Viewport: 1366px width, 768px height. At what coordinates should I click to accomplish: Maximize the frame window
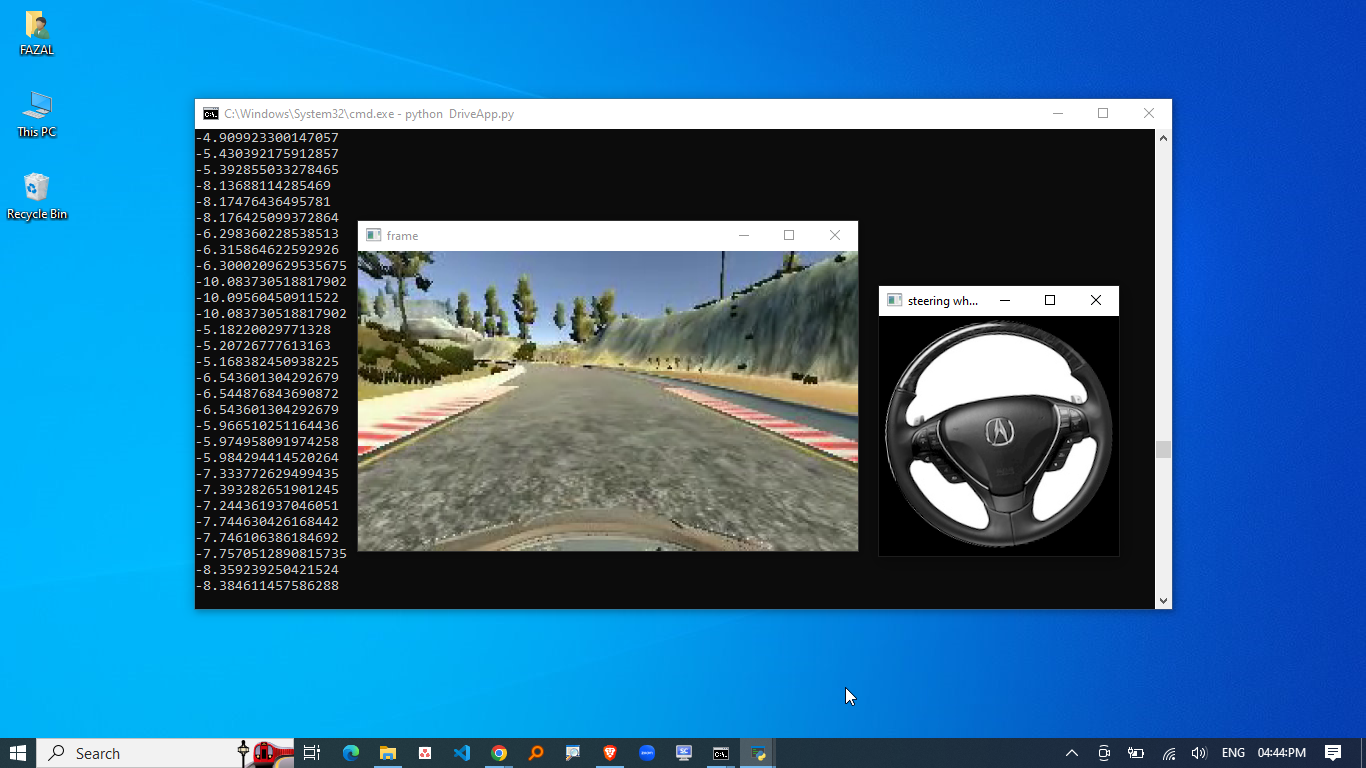(789, 236)
